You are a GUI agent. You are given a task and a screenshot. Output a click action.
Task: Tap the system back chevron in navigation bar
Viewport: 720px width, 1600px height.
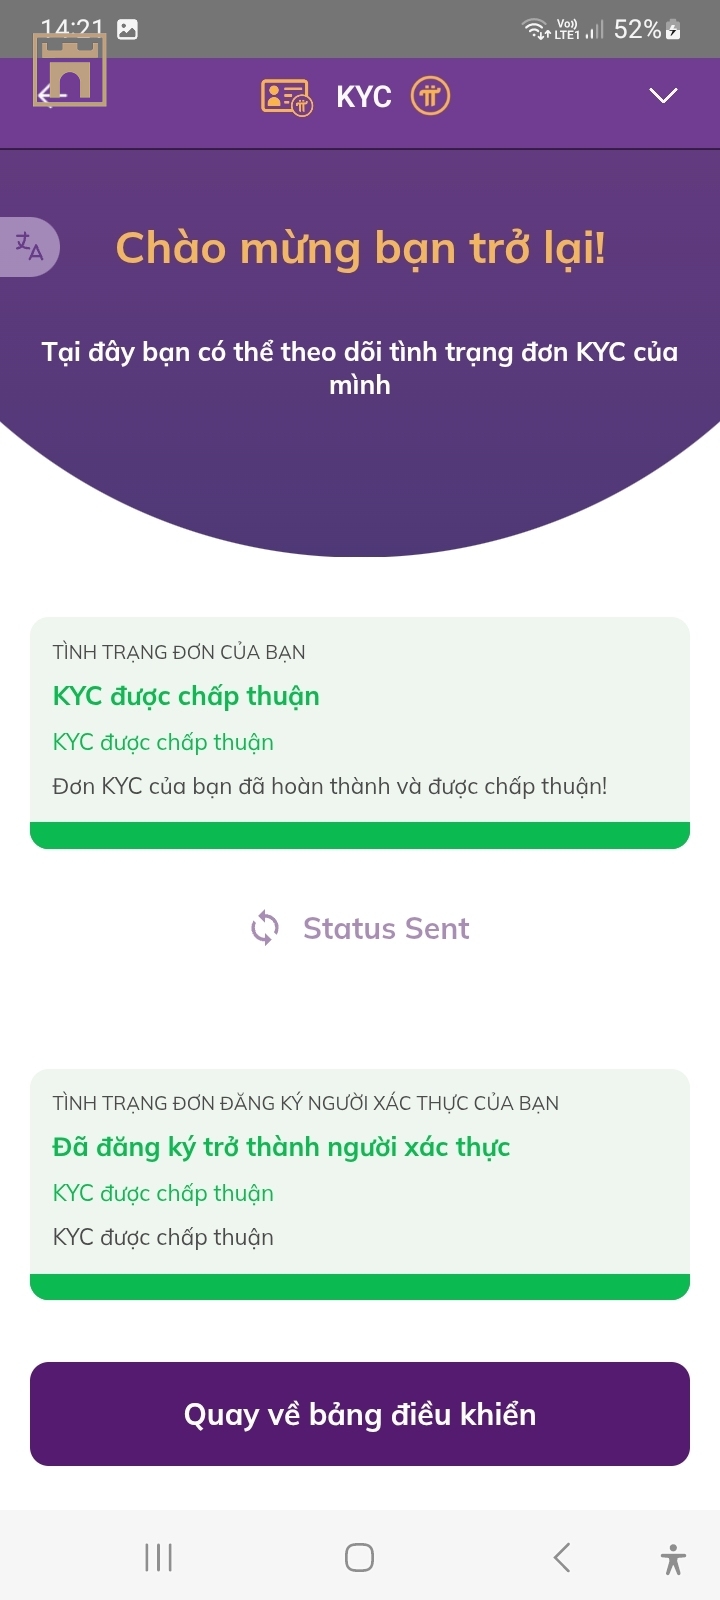(562, 1557)
